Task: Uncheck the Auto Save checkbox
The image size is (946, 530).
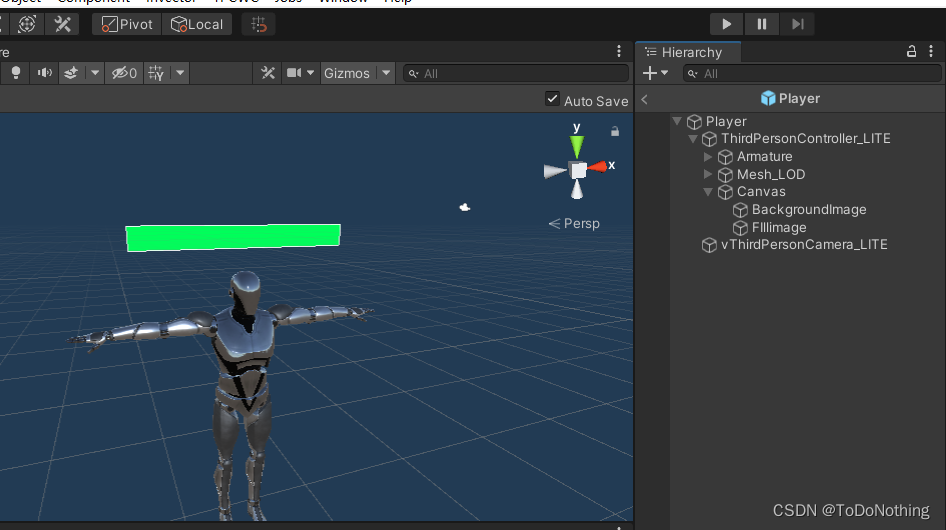Action: pyautogui.click(x=552, y=99)
